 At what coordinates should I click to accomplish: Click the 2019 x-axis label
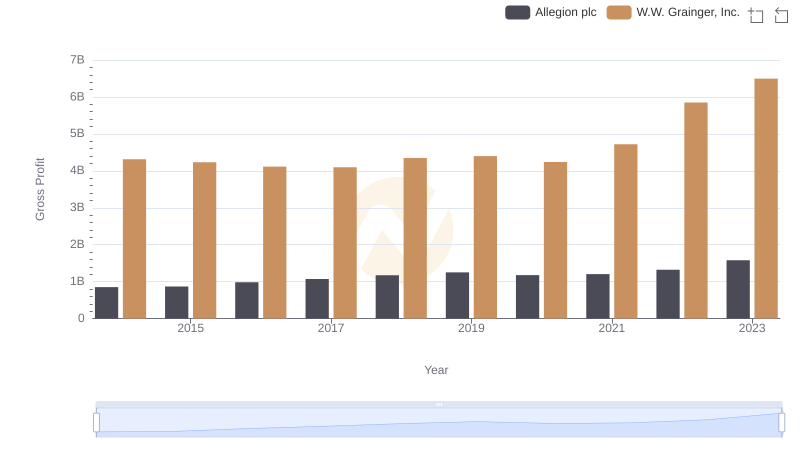tap(471, 328)
